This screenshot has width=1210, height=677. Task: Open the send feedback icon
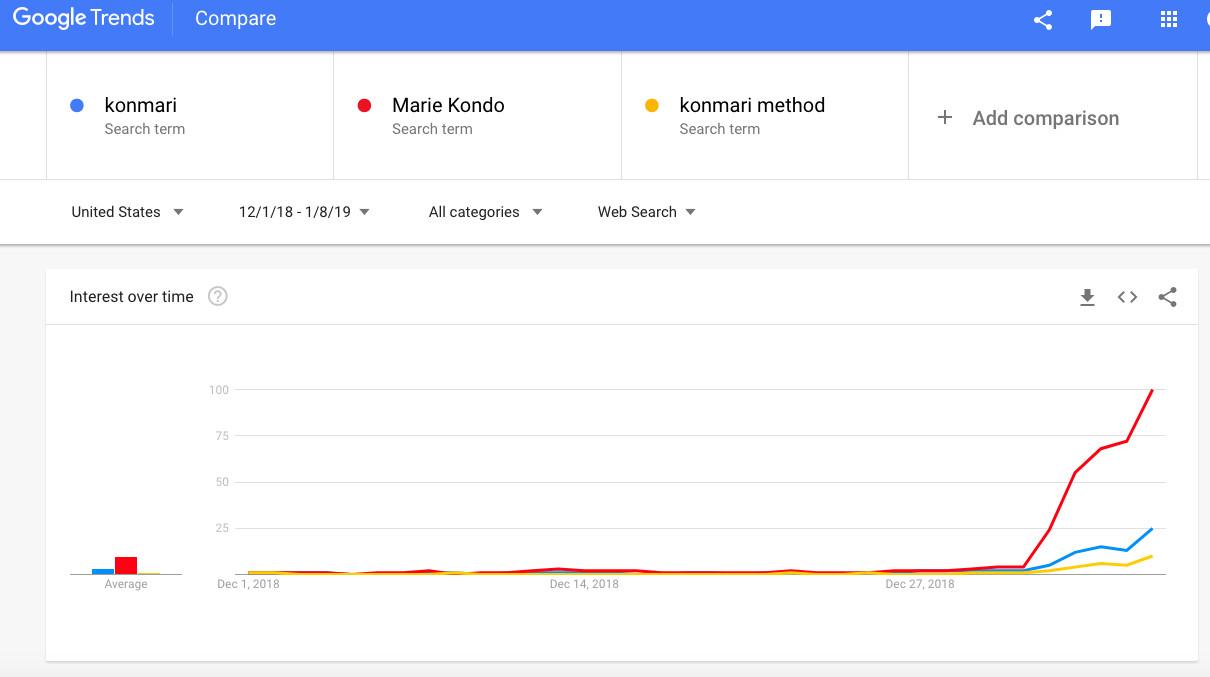pyautogui.click(x=1101, y=20)
